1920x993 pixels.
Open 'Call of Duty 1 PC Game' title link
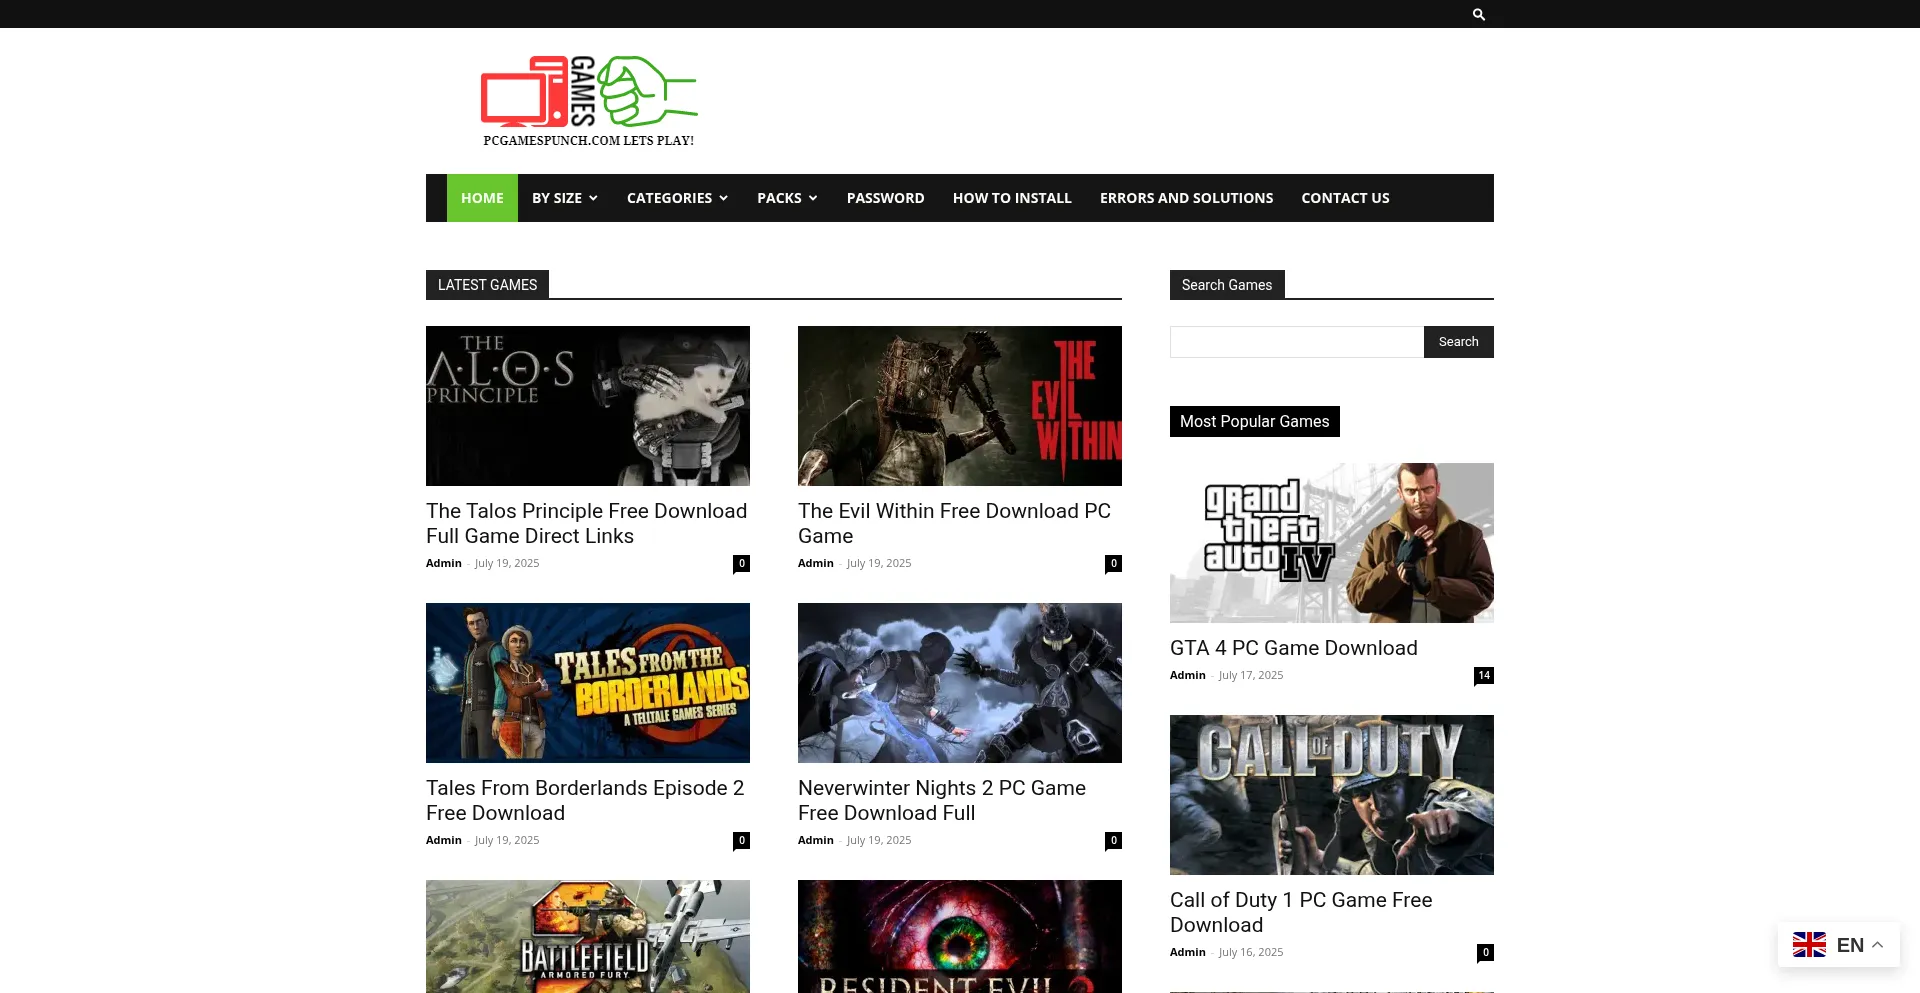click(1301, 913)
